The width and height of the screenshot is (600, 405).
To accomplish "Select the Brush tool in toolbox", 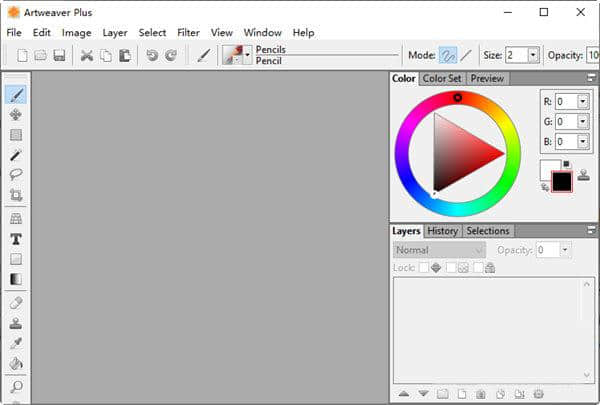I will [x=16, y=95].
